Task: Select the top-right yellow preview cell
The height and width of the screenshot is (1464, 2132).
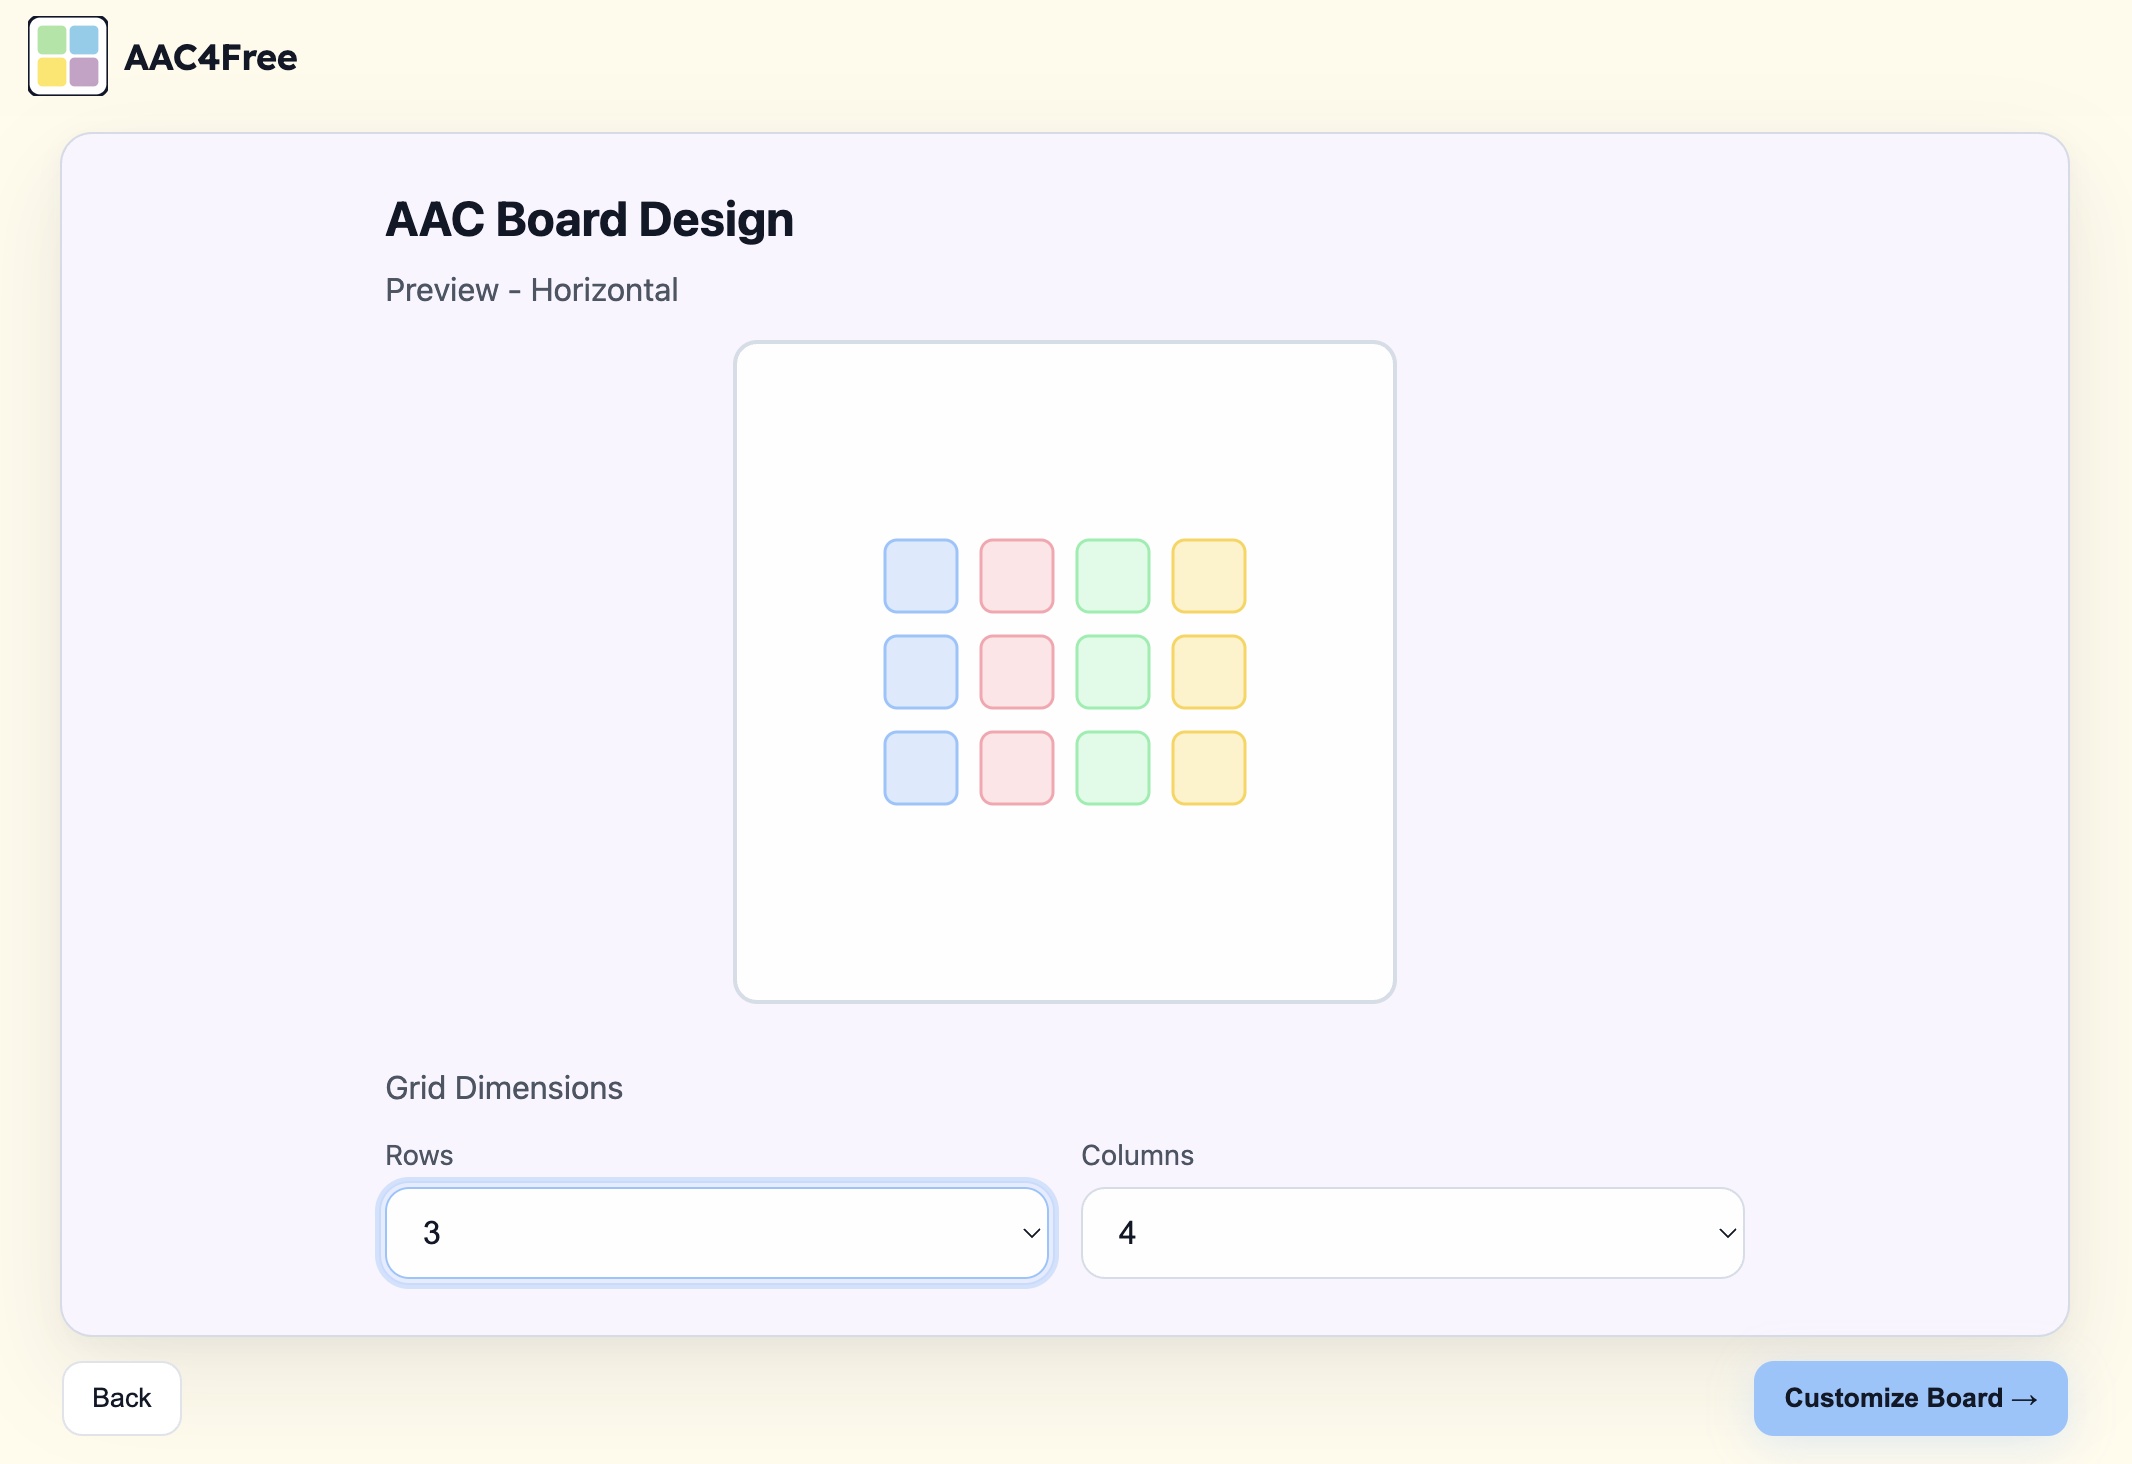Action: [1209, 576]
